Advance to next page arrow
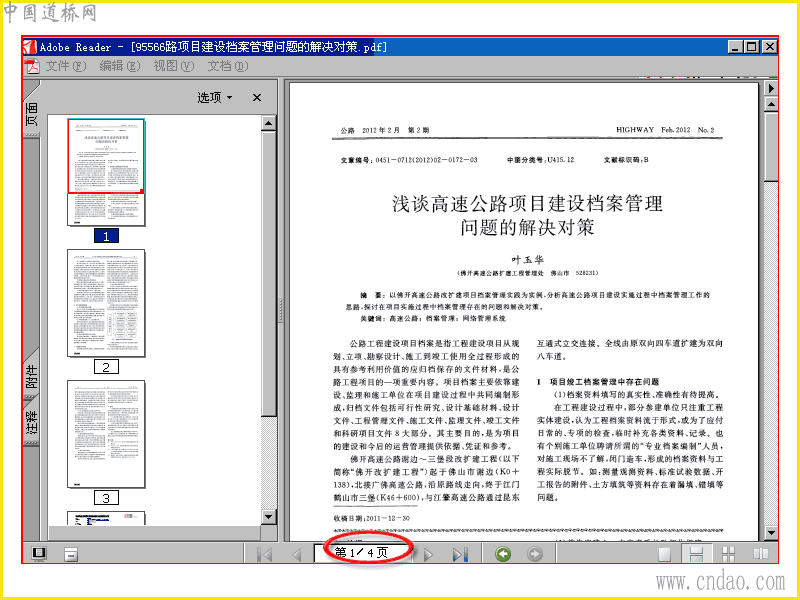Image resolution: width=800 pixels, height=600 pixels. (x=428, y=554)
